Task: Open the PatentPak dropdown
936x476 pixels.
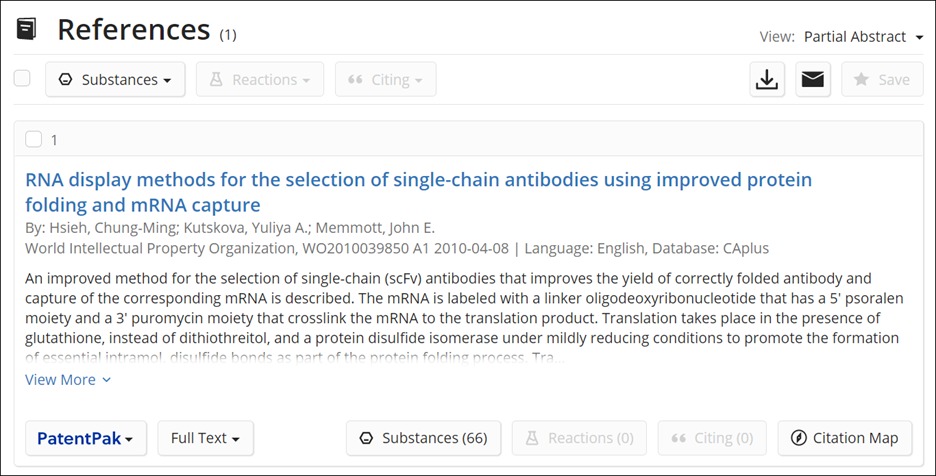Action: pos(86,438)
